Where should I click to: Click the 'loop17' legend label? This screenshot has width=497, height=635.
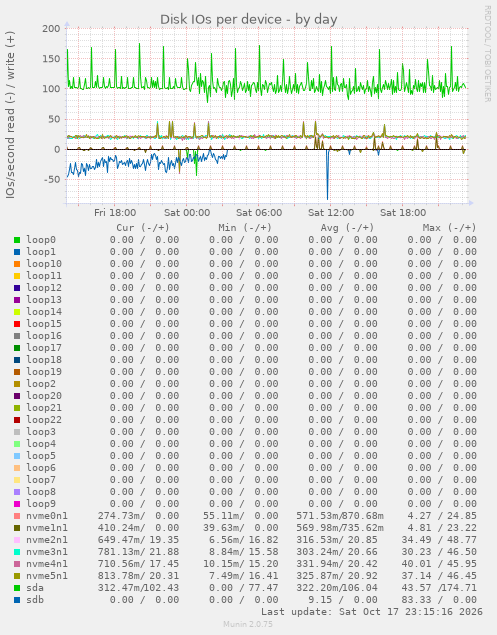point(44,348)
